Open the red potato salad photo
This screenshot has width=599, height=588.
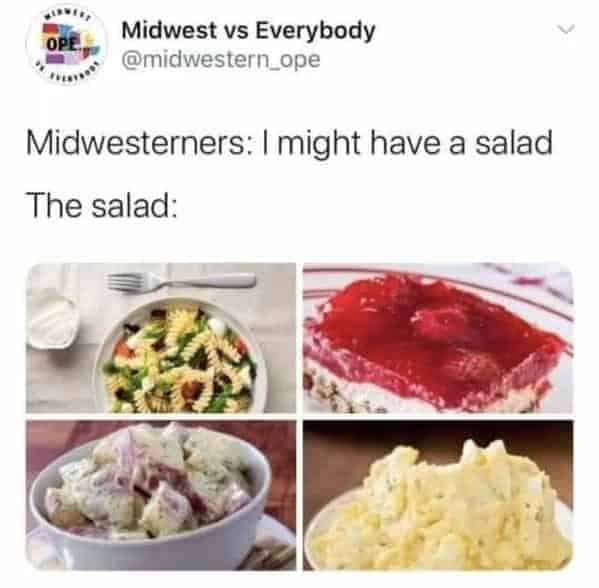(x=161, y=496)
